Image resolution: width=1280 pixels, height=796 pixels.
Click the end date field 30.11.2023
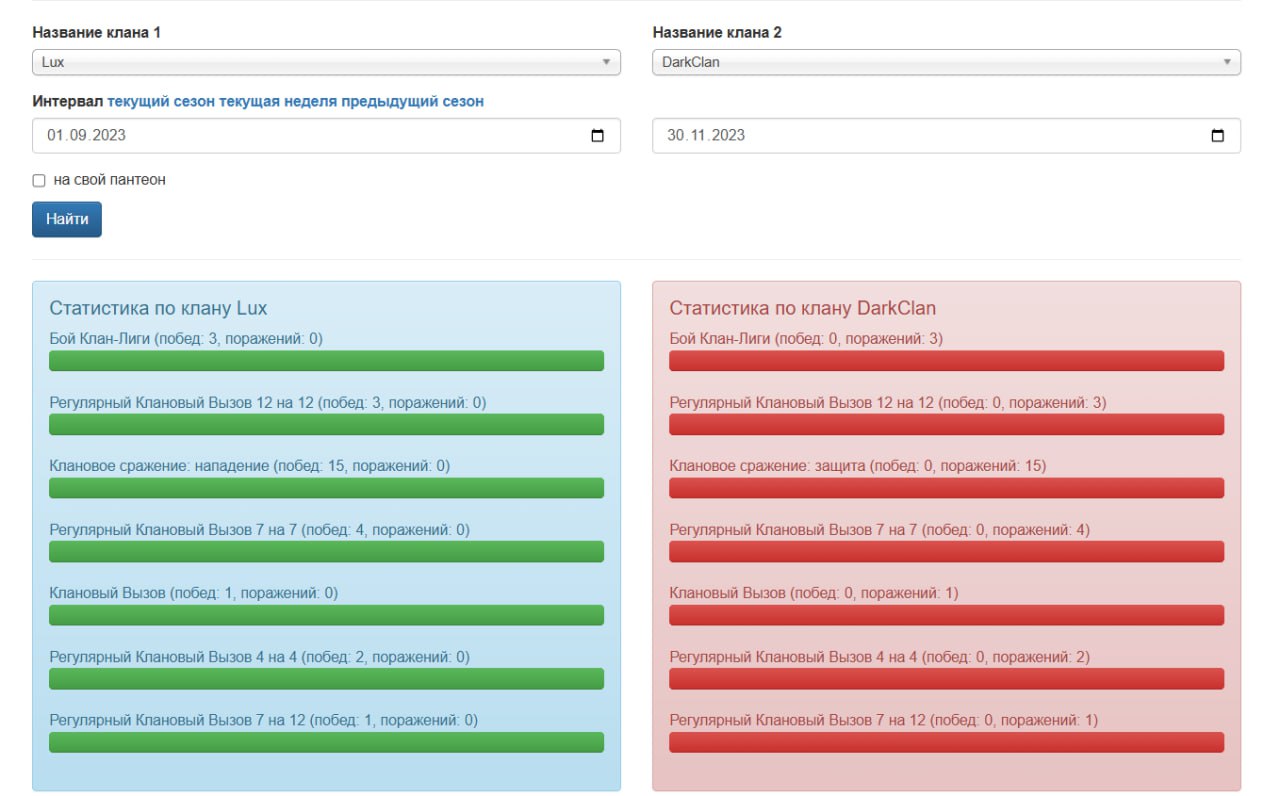pyautogui.click(x=920, y=136)
